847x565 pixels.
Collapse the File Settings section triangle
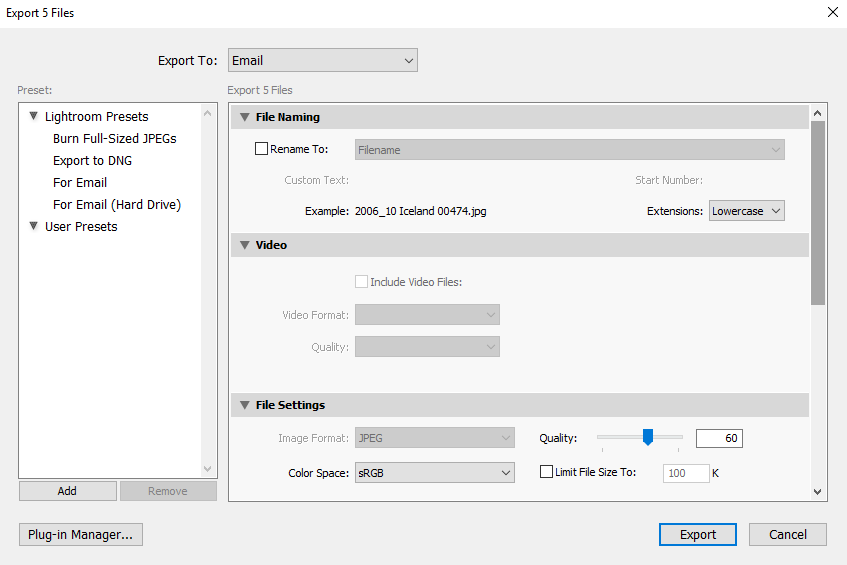click(245, 405)
